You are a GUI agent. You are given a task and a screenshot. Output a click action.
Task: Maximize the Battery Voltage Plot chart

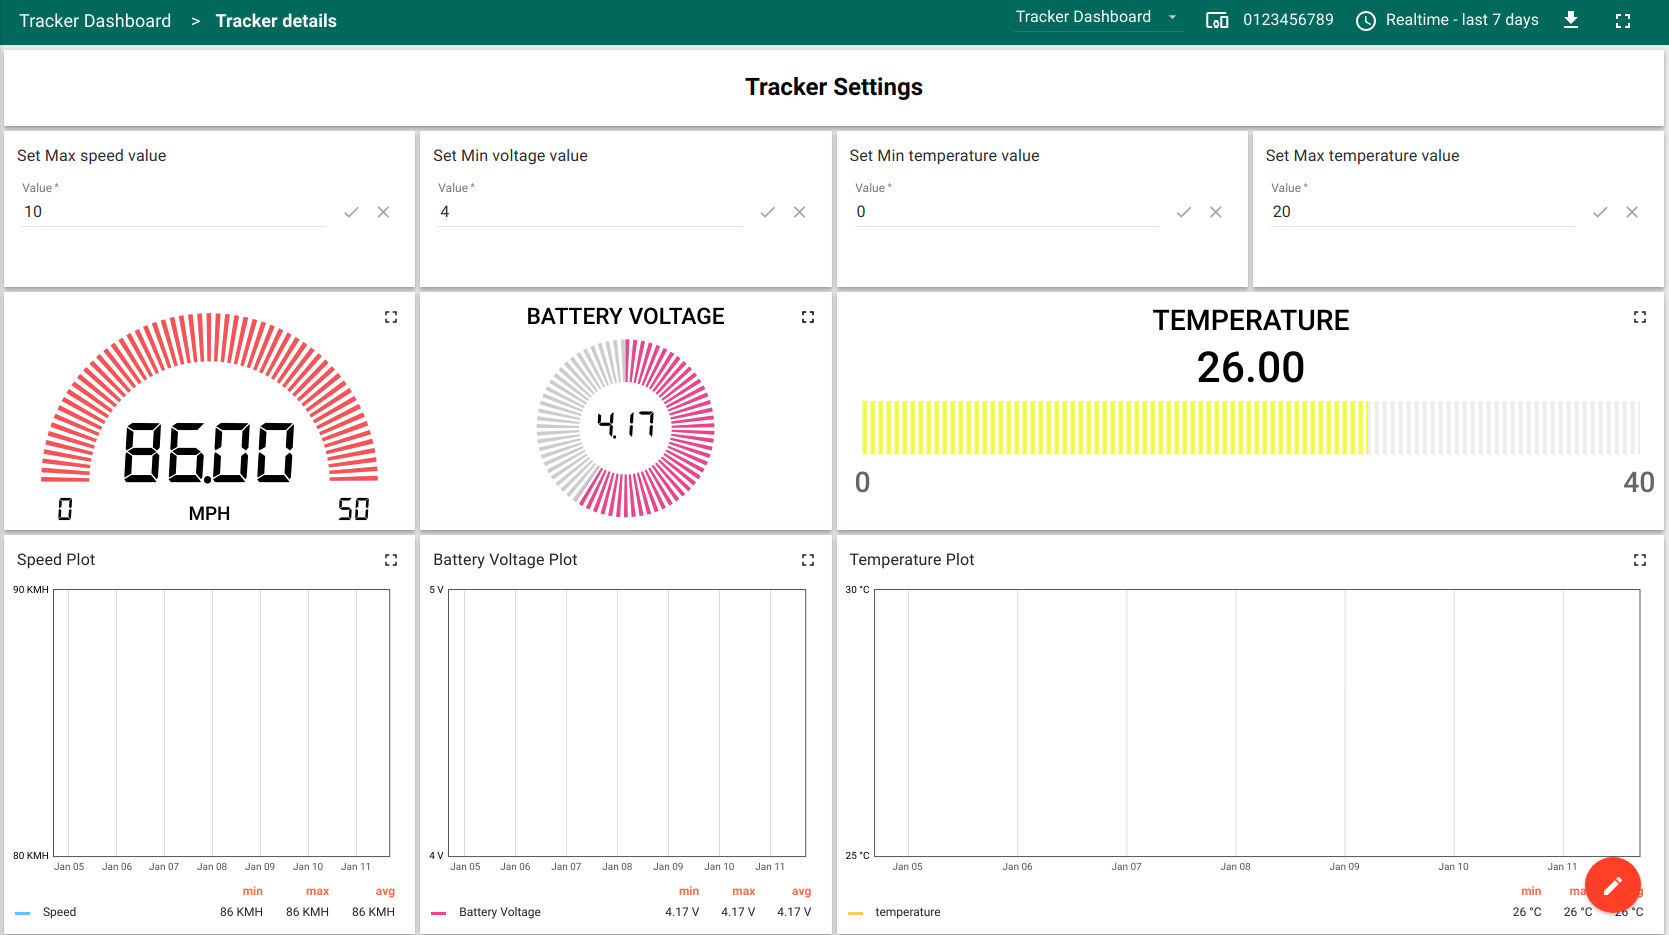(x=808, y=560)
